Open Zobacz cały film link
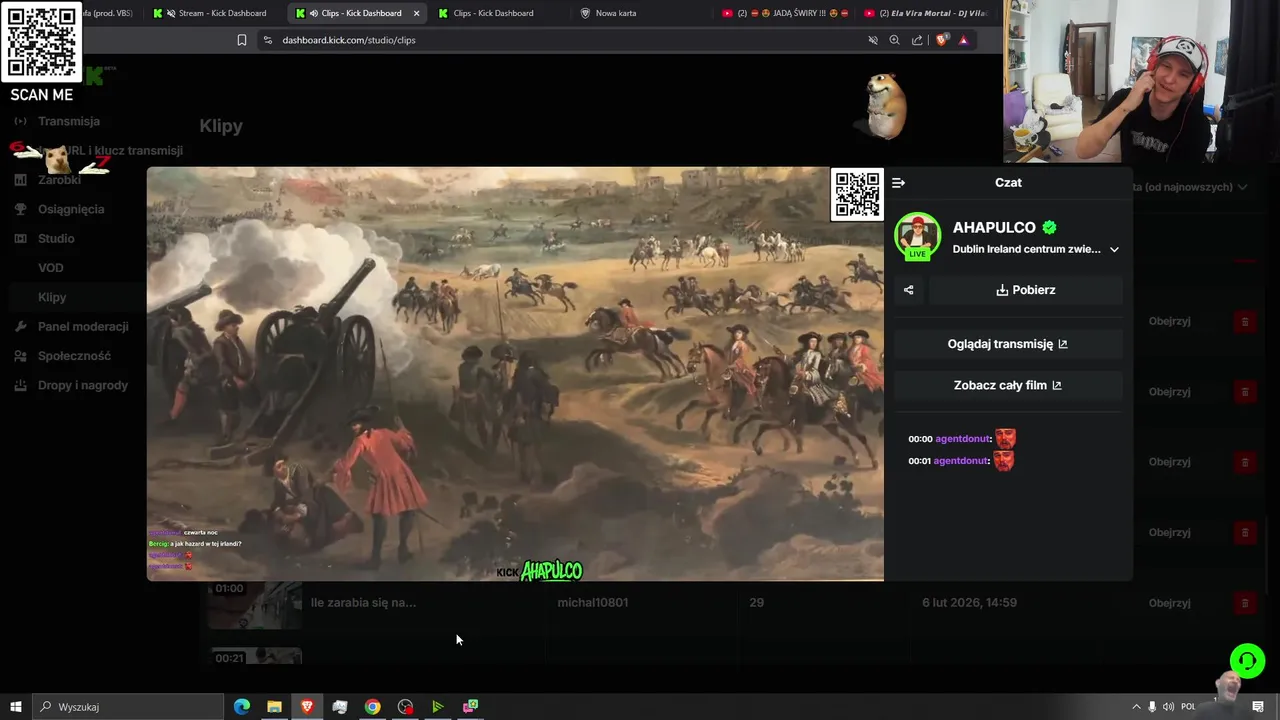Image resolution: width=1280 pixels, height=720 pixels. point(1008,385)
